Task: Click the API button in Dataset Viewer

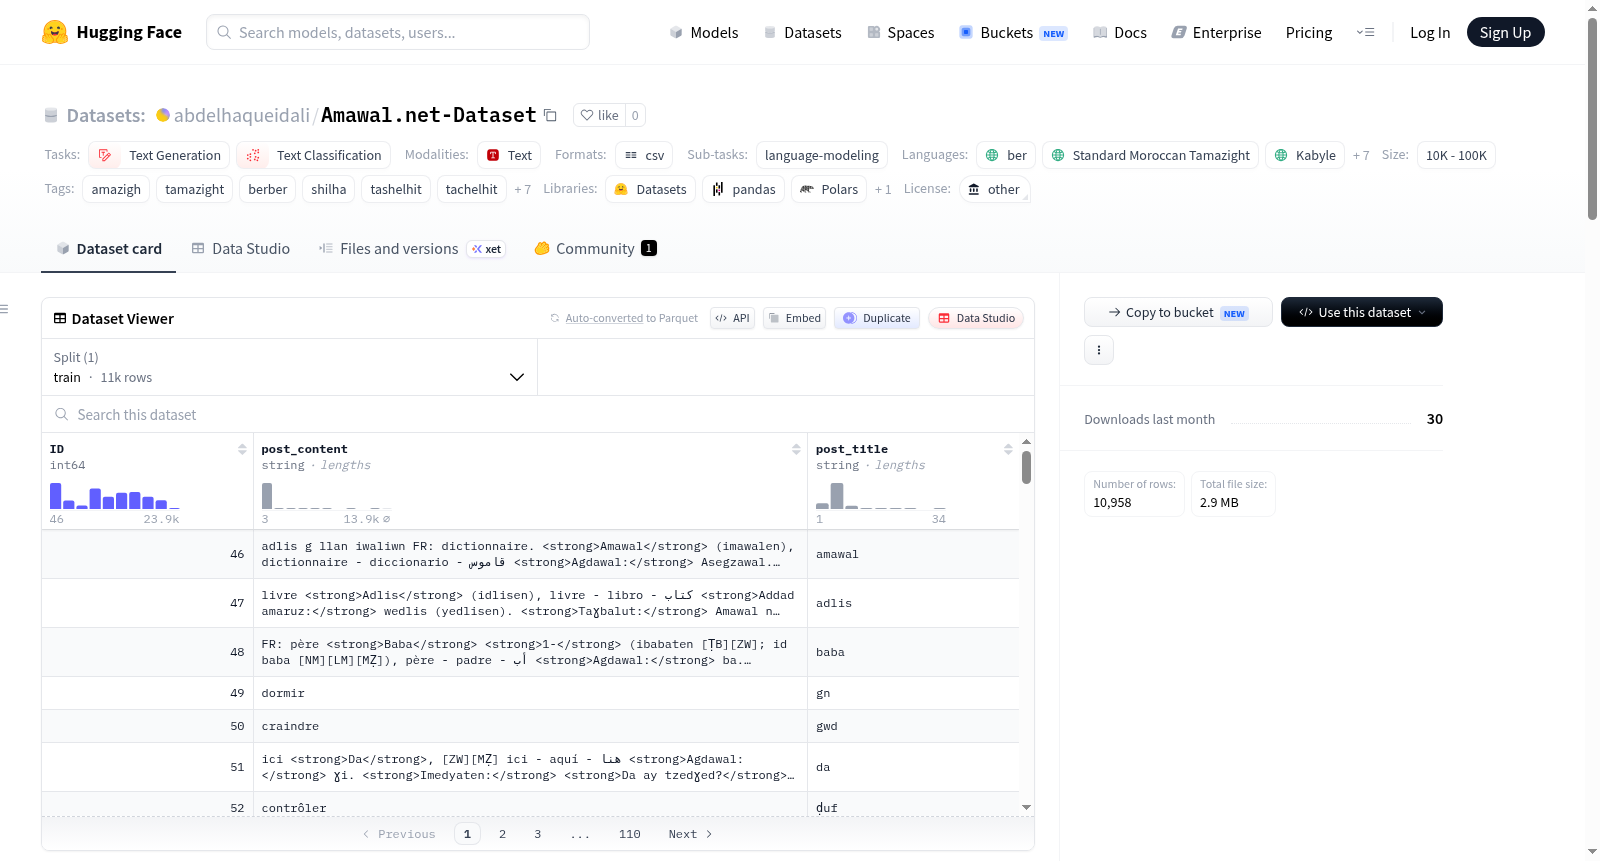Action: click(x=732, y=318)
